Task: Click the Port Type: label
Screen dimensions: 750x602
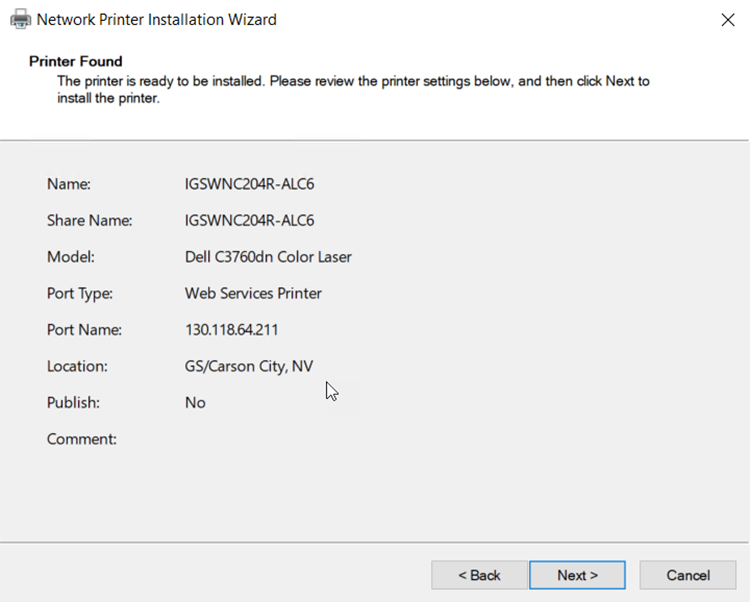Action: coord(80,294)
